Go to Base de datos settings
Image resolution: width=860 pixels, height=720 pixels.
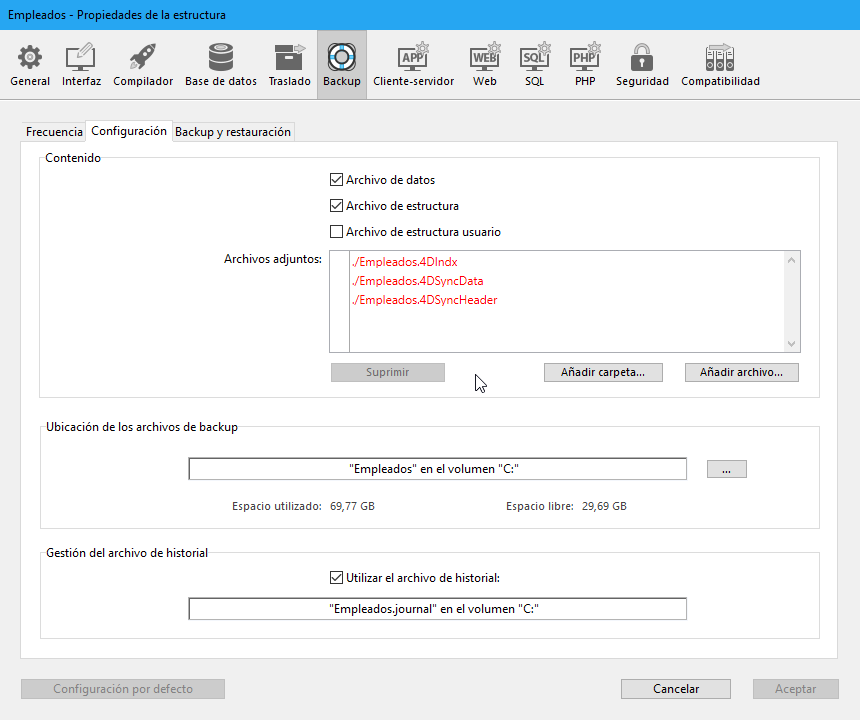221,65
